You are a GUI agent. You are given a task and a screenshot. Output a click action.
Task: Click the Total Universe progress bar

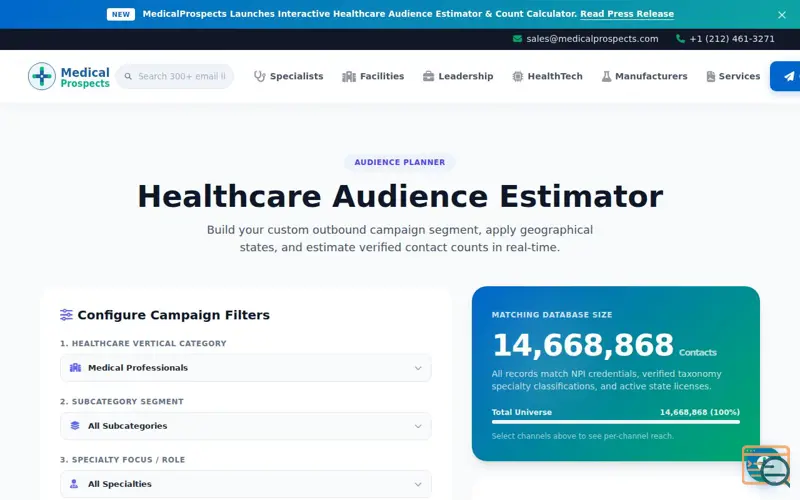[615, 422]
